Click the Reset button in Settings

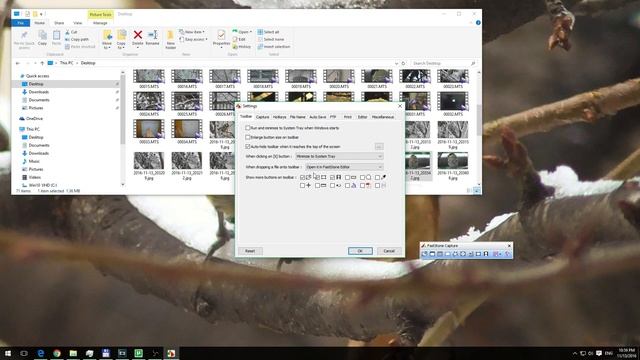(x=250, y=251)
